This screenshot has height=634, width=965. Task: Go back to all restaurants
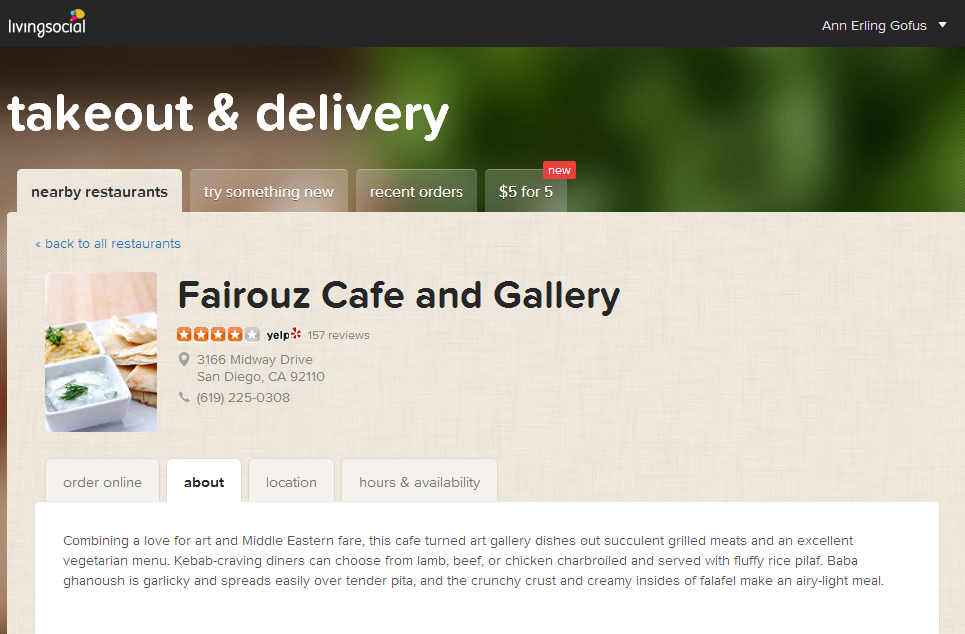(x=108, y=244)
